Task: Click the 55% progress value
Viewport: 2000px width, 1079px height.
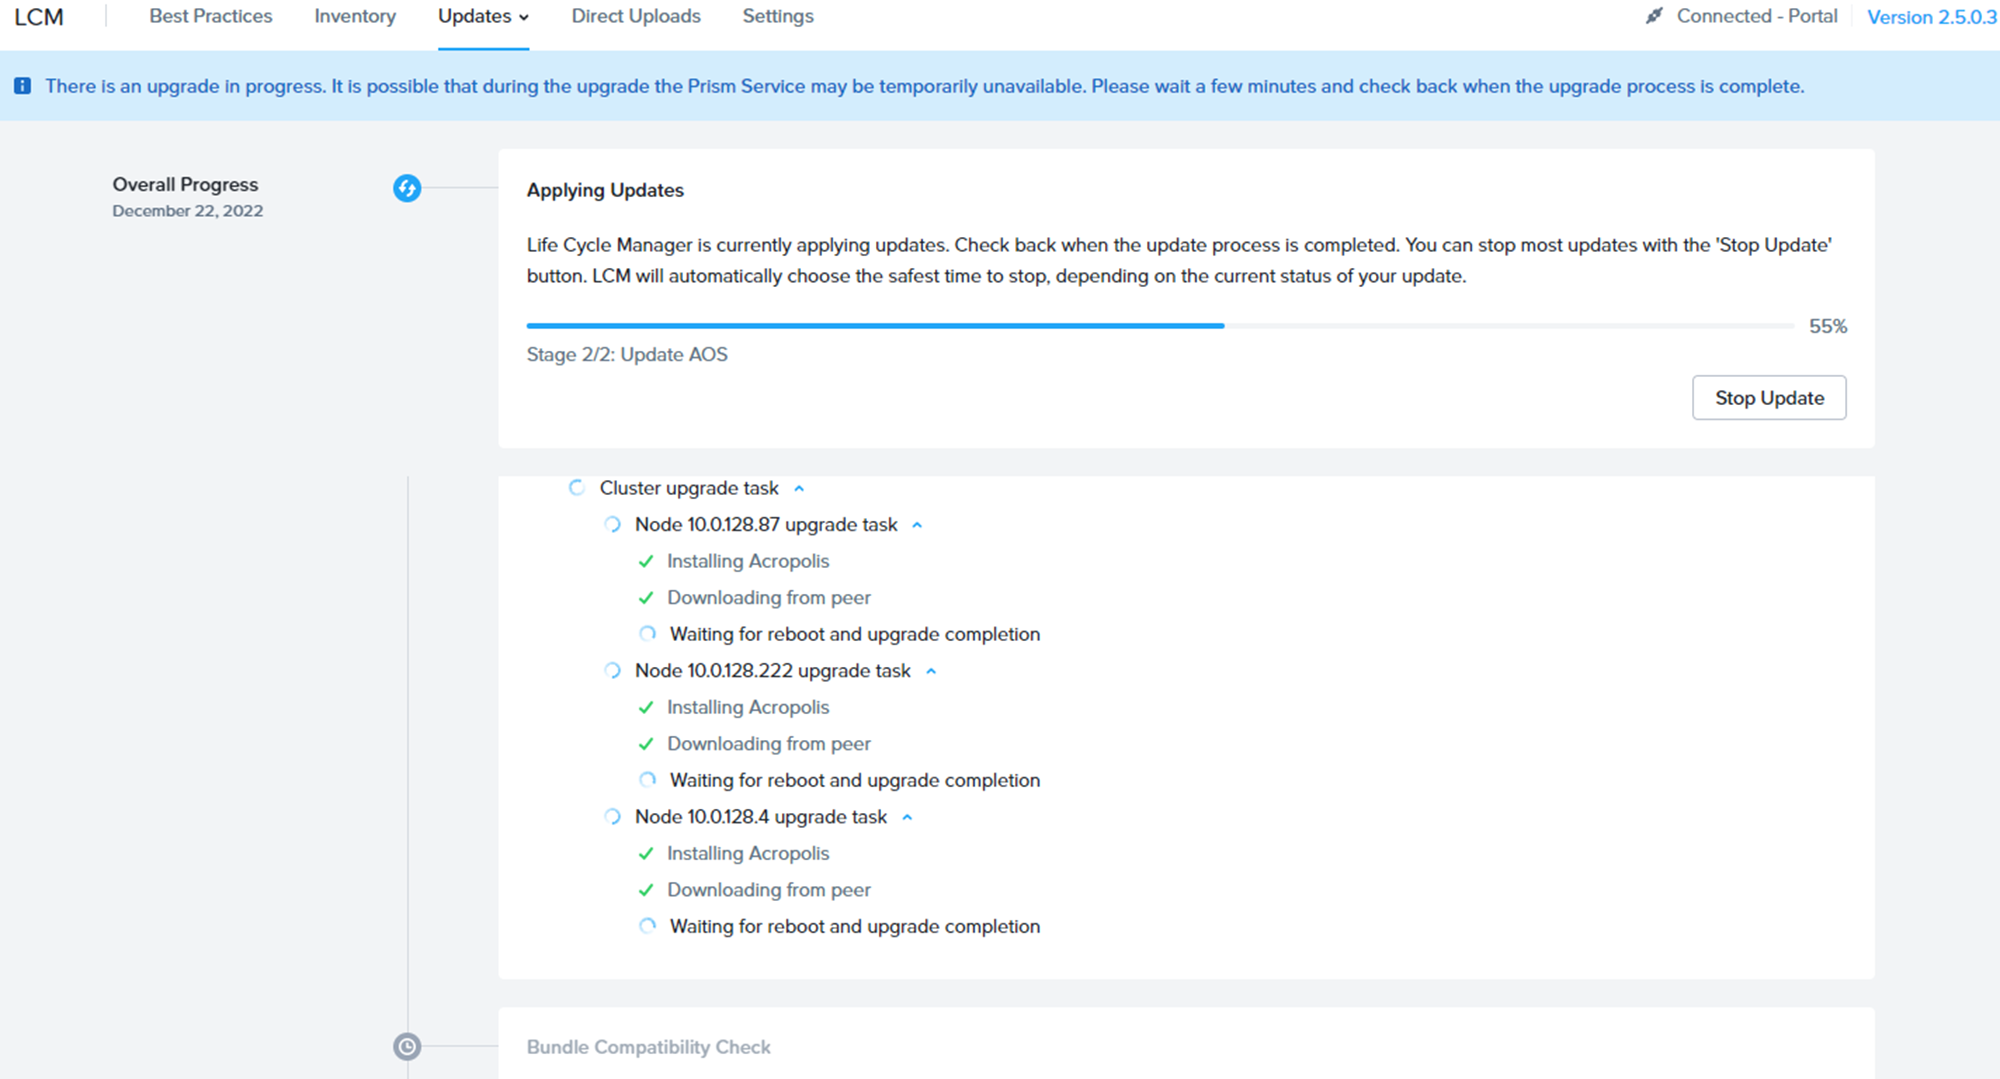Action: point(1828,327)
